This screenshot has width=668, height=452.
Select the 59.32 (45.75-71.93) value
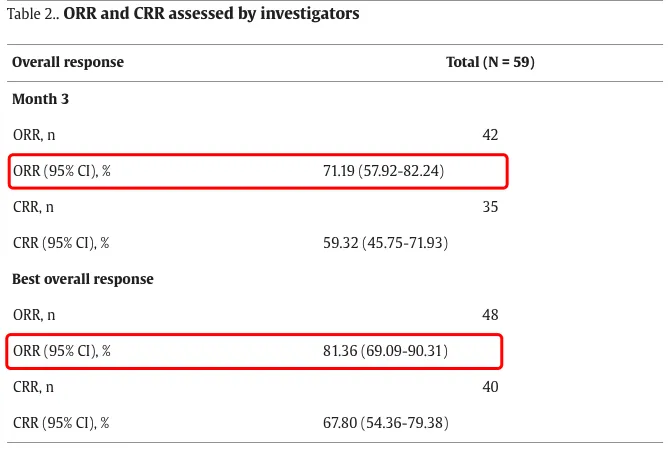pyautogui.click(x=383, y=243)
